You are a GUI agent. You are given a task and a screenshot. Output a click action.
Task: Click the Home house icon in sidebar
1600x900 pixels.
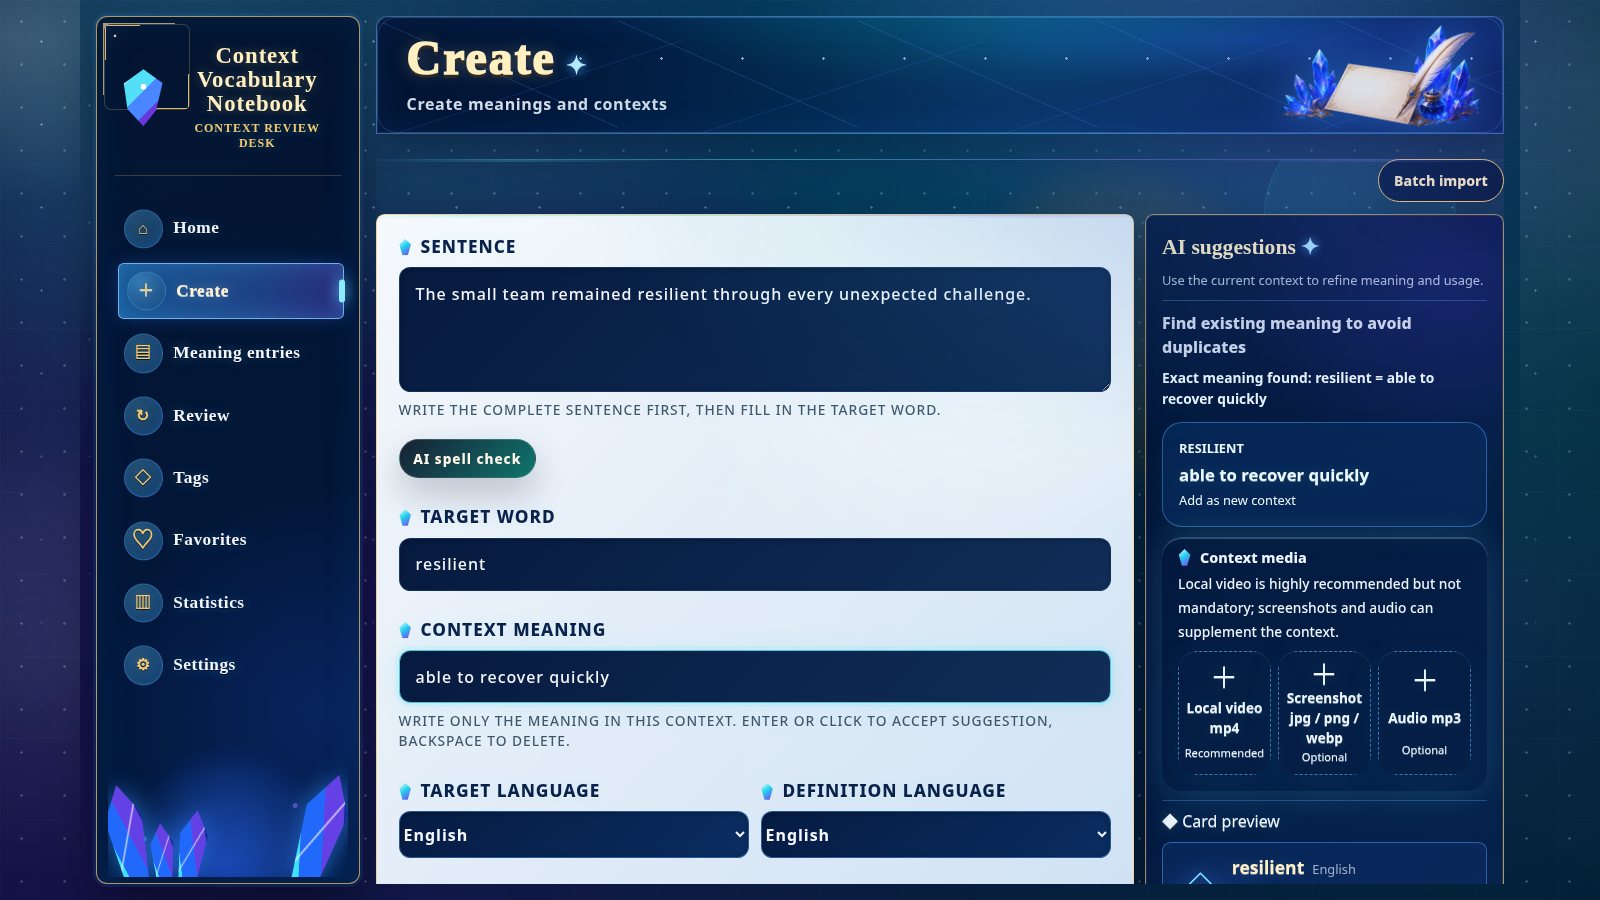click(143, 229)
